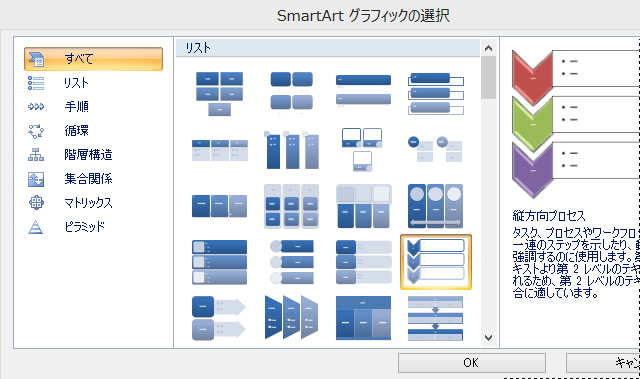Choose the four rounded rectangles picture list layout
640x379 pixels.
(x=291, y=92)
